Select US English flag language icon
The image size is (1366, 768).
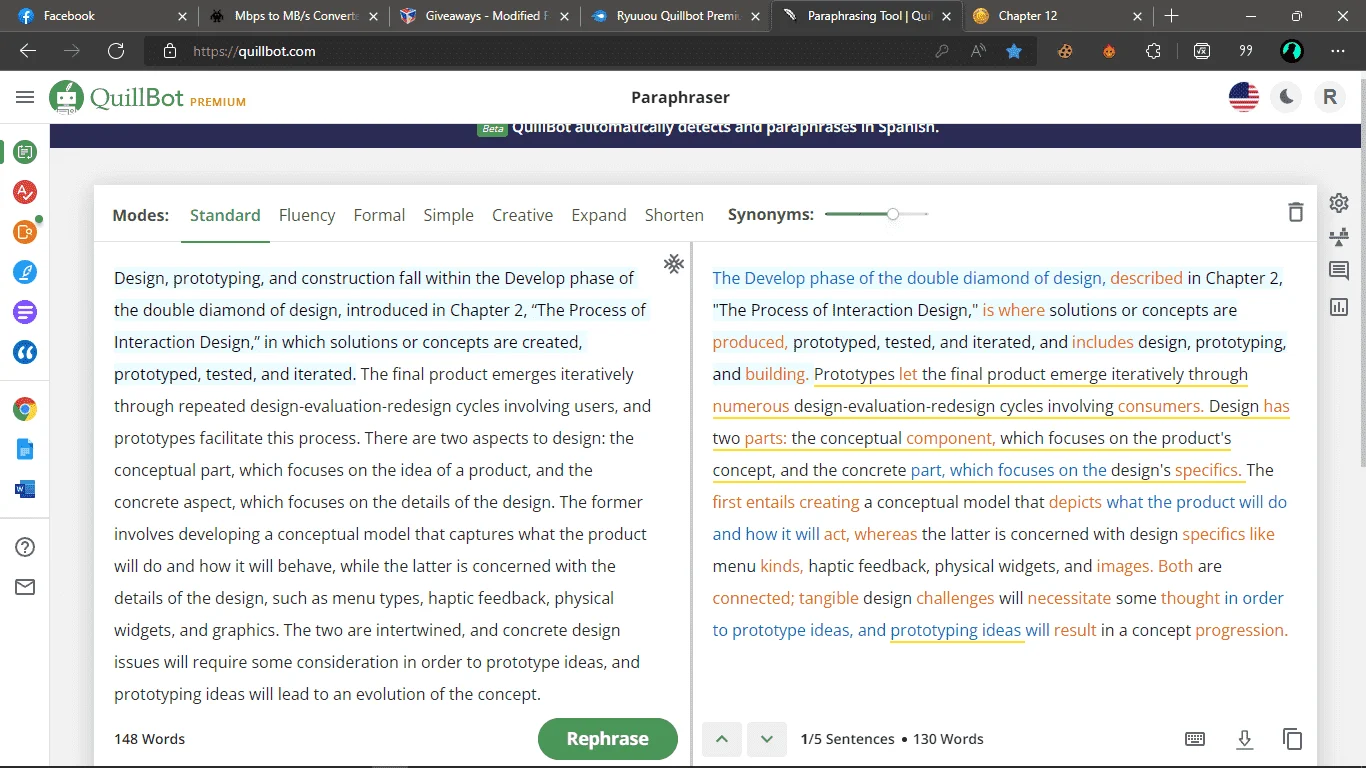(1244, 97)
